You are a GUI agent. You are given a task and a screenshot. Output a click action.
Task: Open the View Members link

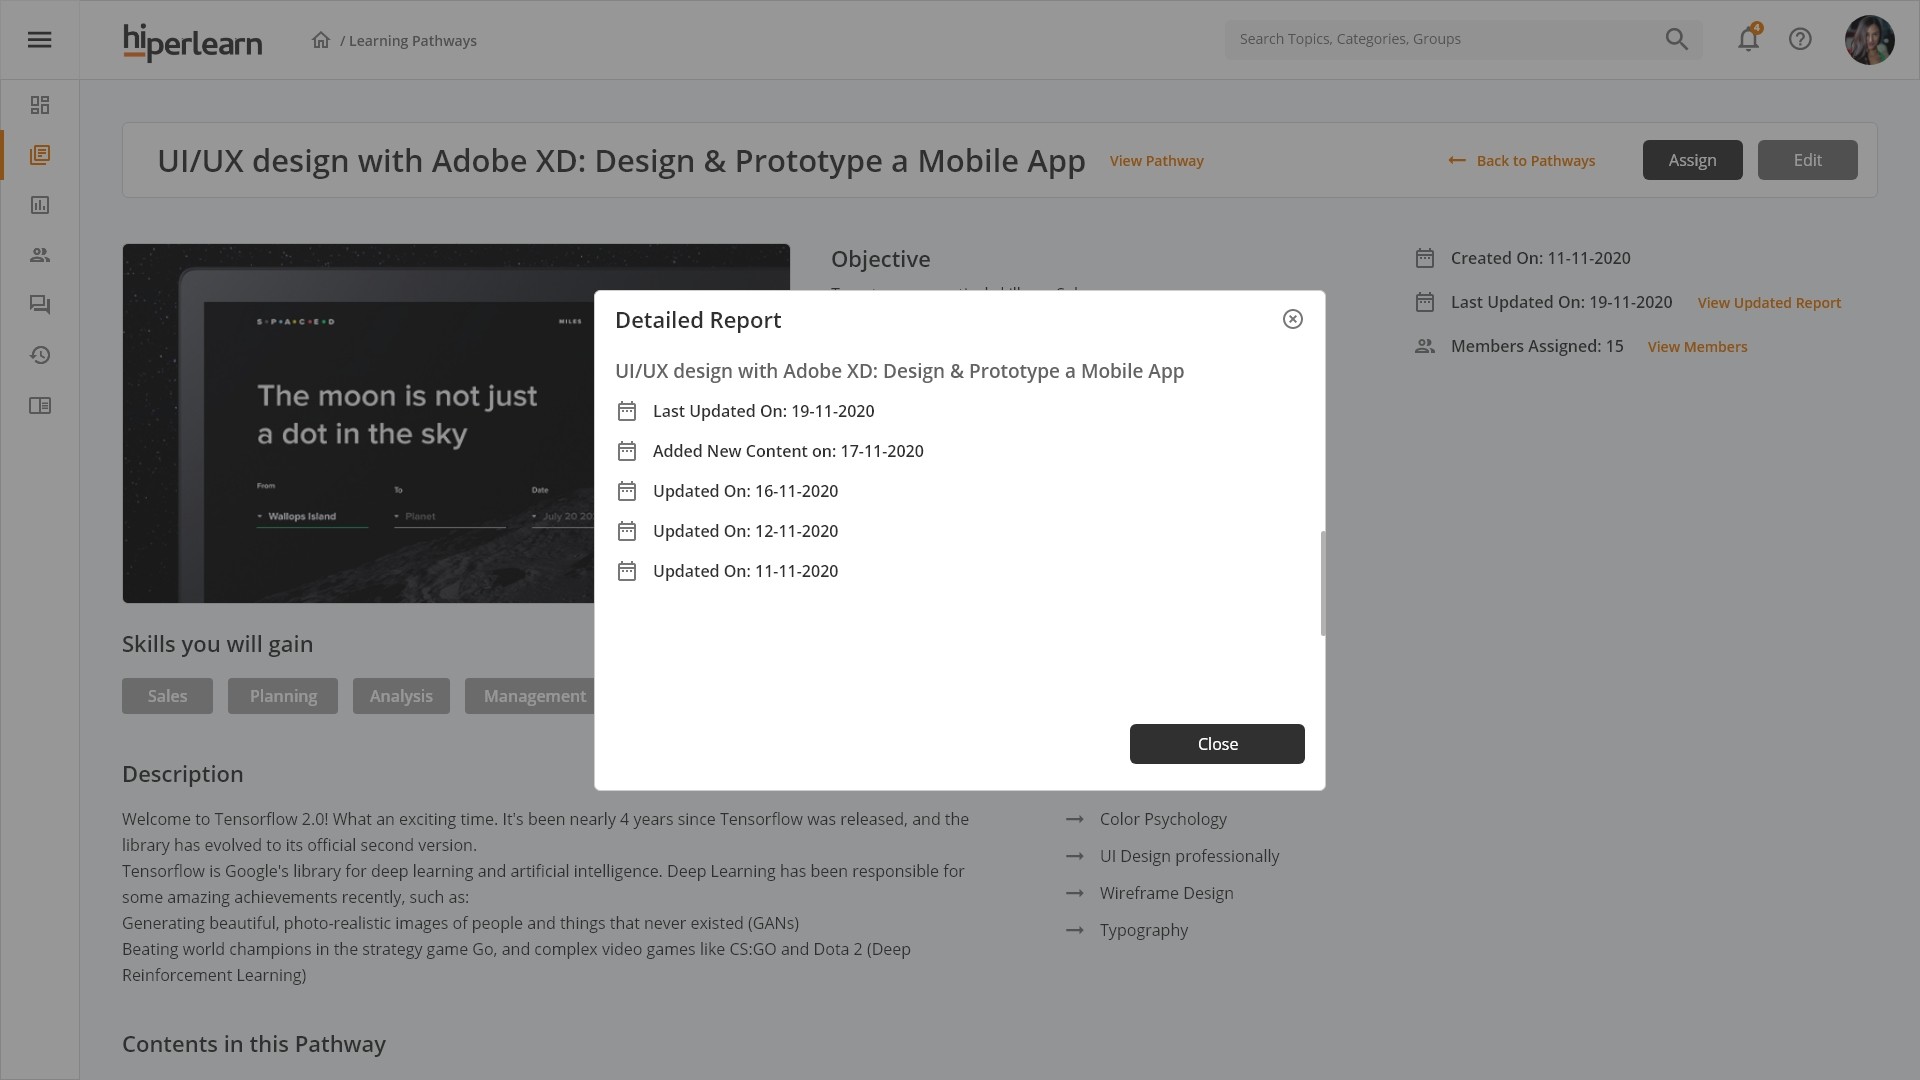(1697, 347)
